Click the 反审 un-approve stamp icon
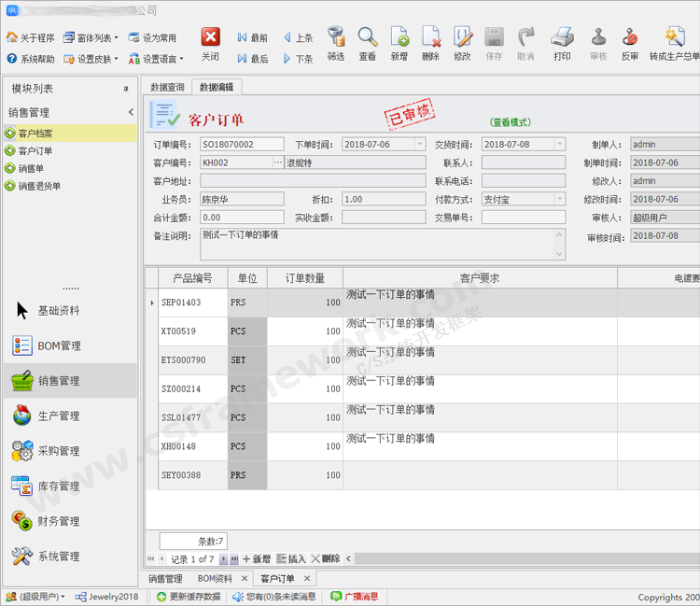This screenshot has width=700, height=606. pos(630,38)
